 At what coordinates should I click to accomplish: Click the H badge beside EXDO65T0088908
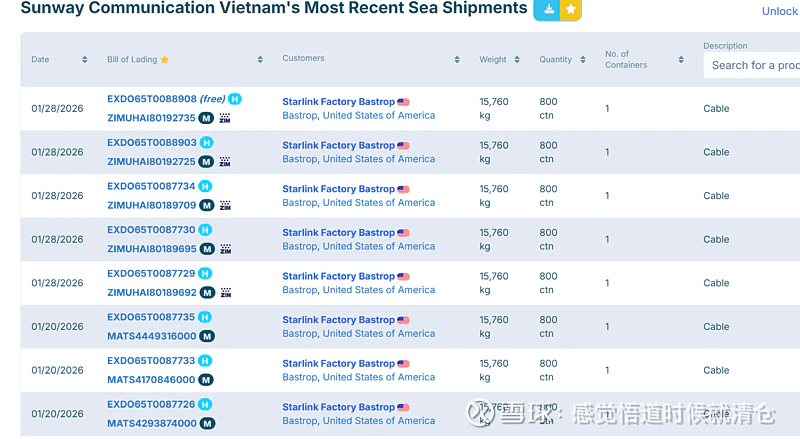(235, 99)
